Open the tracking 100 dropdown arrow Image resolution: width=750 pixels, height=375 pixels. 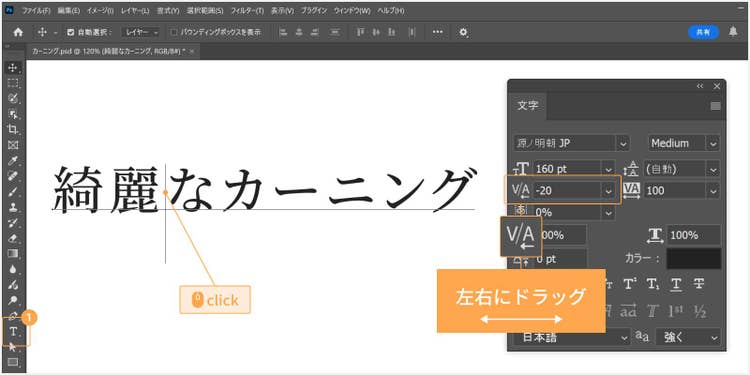713,191
